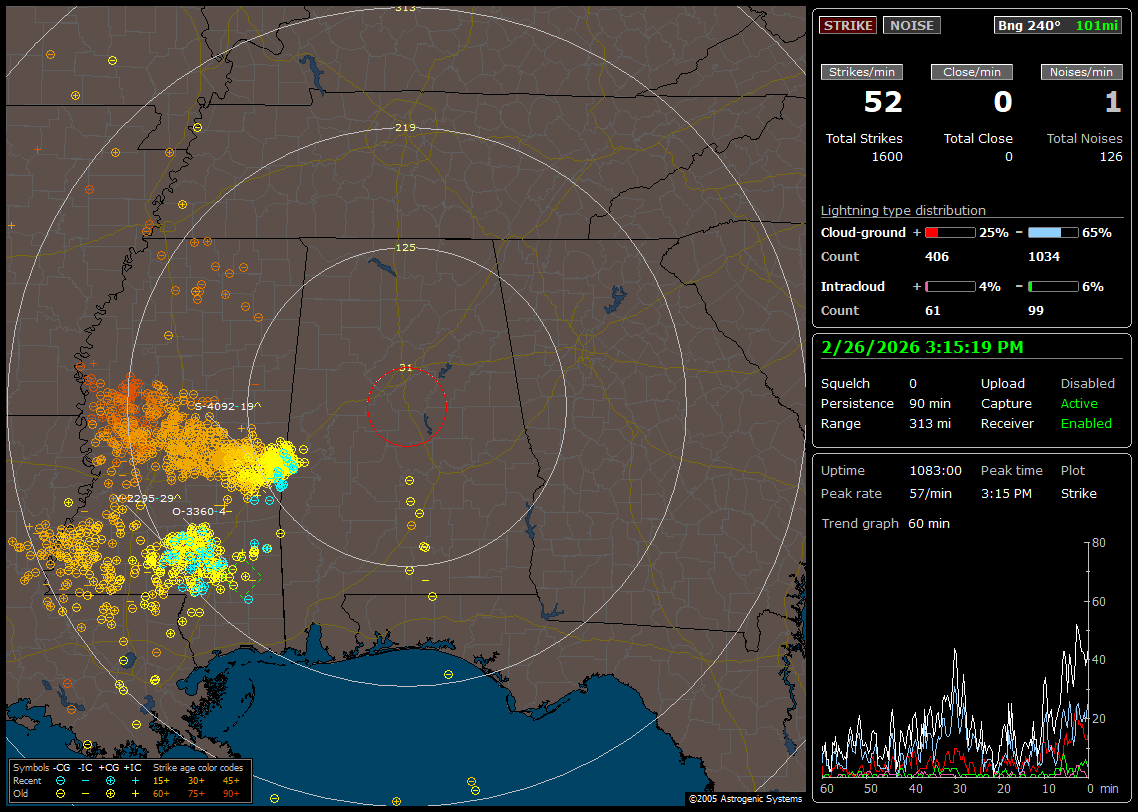This screenshot has height=812, width=1138.
Task: Click the recent positive cloud-ground legend symbol
Action: coord(110,780)
